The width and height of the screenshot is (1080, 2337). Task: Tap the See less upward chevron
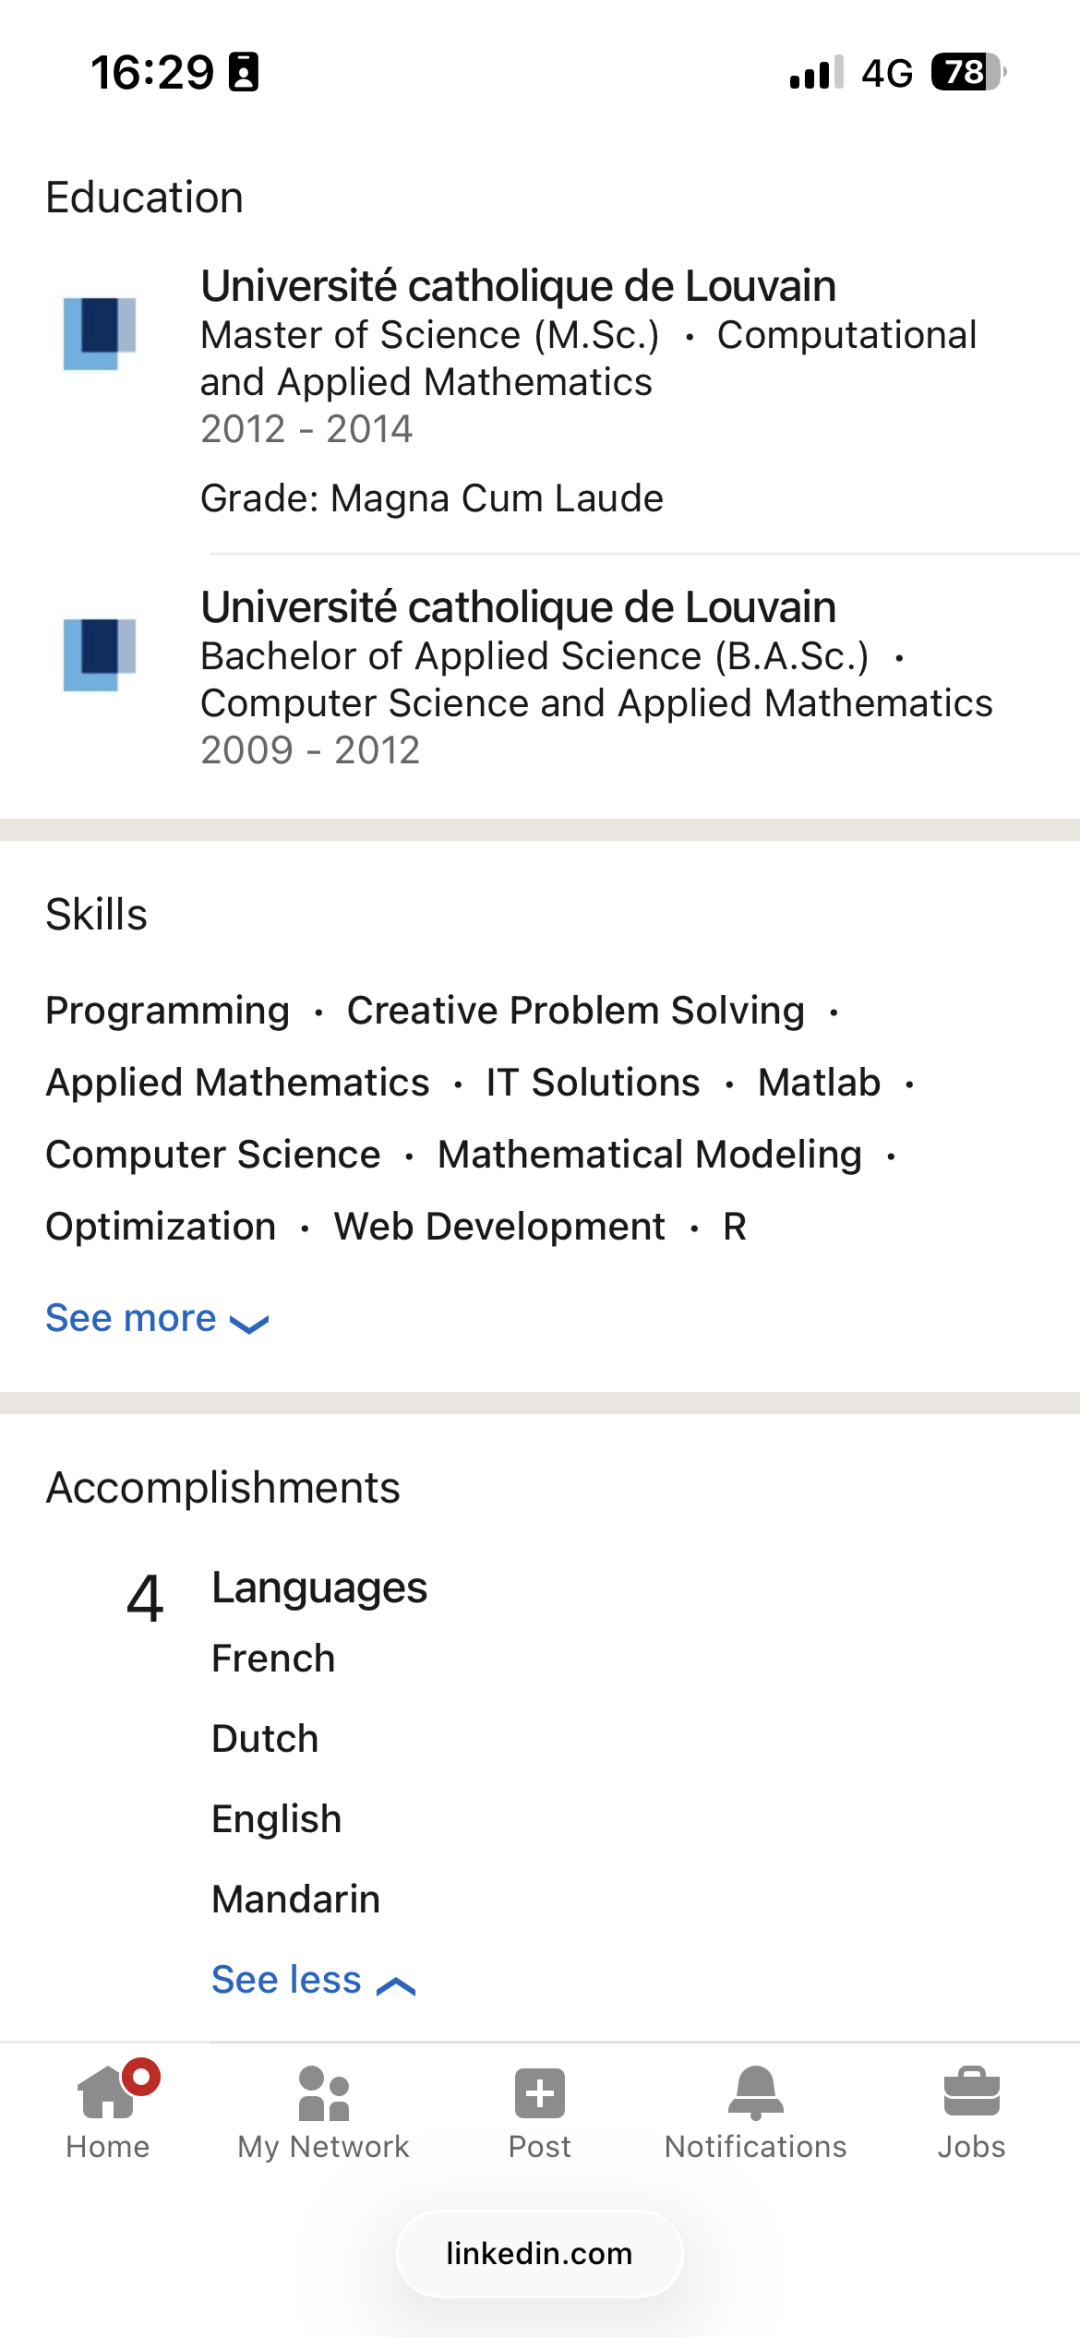[396, 1985]
